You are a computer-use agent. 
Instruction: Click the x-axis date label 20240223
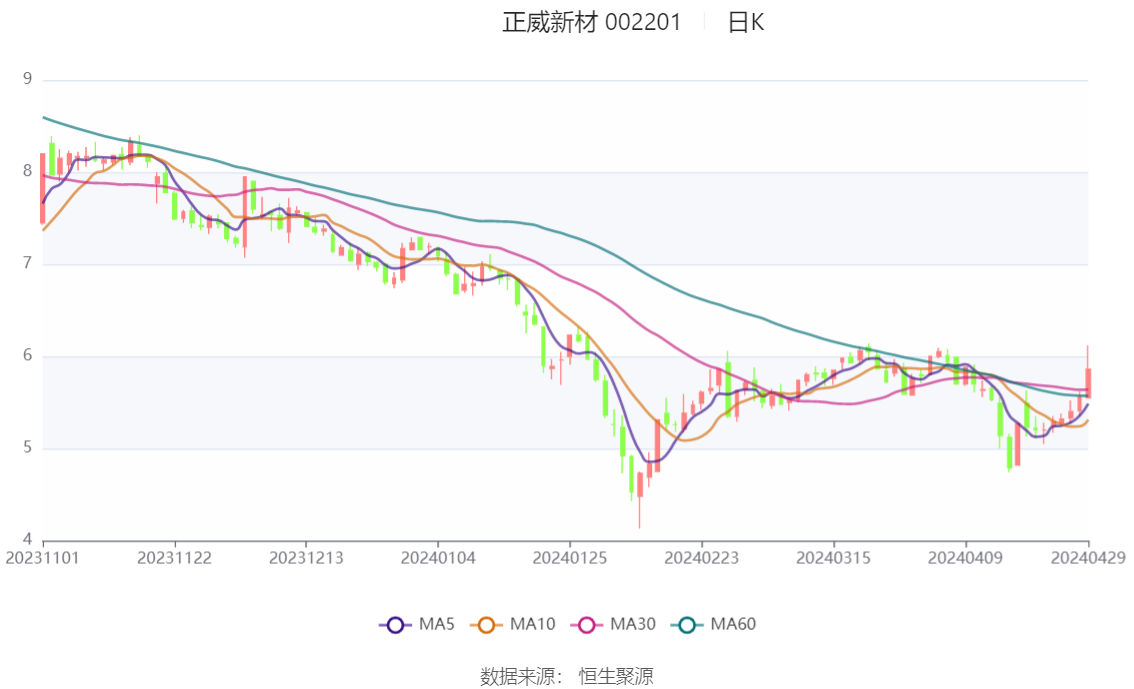pyautogui.click(x=702, y=558)
